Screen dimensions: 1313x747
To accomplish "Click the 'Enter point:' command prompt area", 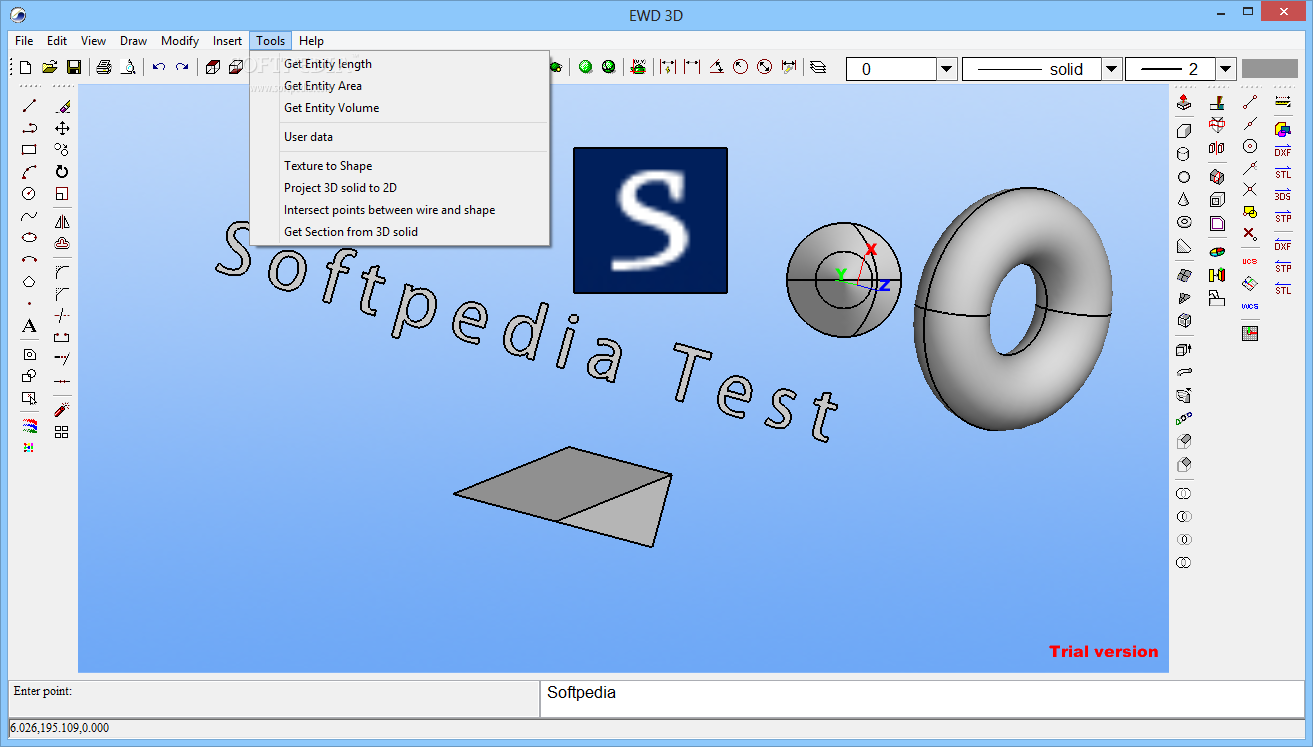I will point(274,699).
